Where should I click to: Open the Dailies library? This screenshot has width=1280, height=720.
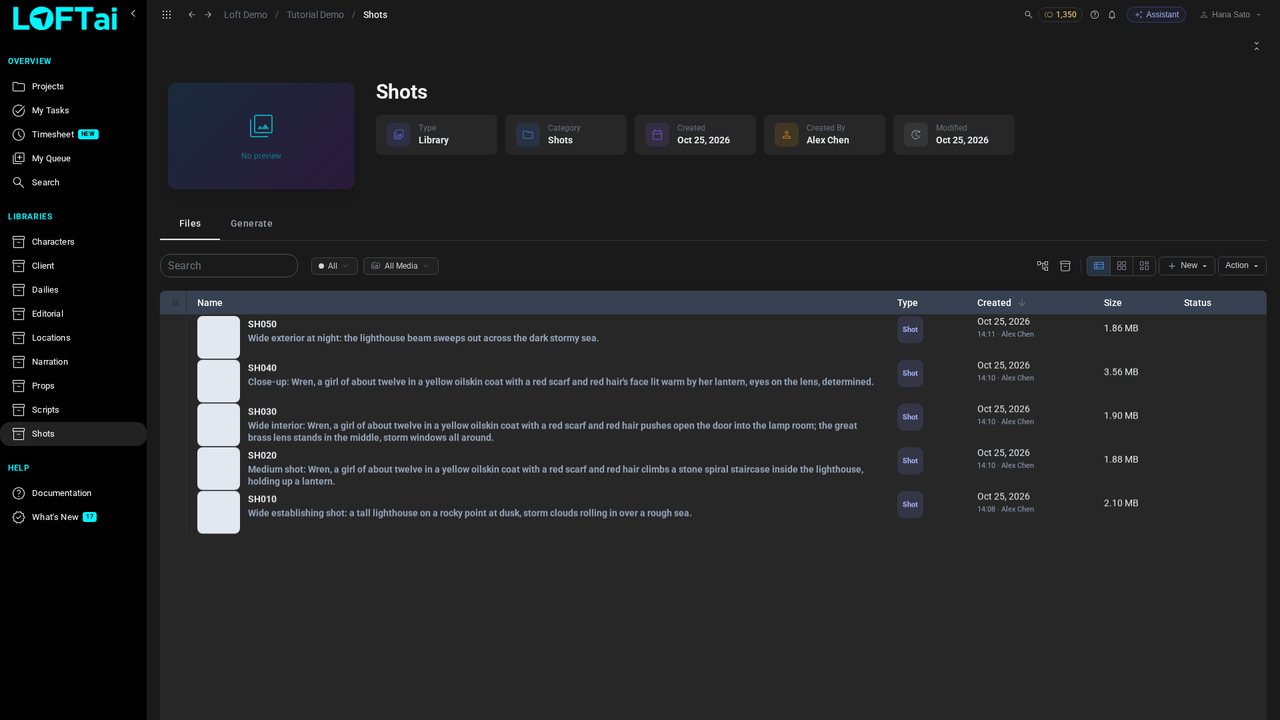tap(73, 290)
